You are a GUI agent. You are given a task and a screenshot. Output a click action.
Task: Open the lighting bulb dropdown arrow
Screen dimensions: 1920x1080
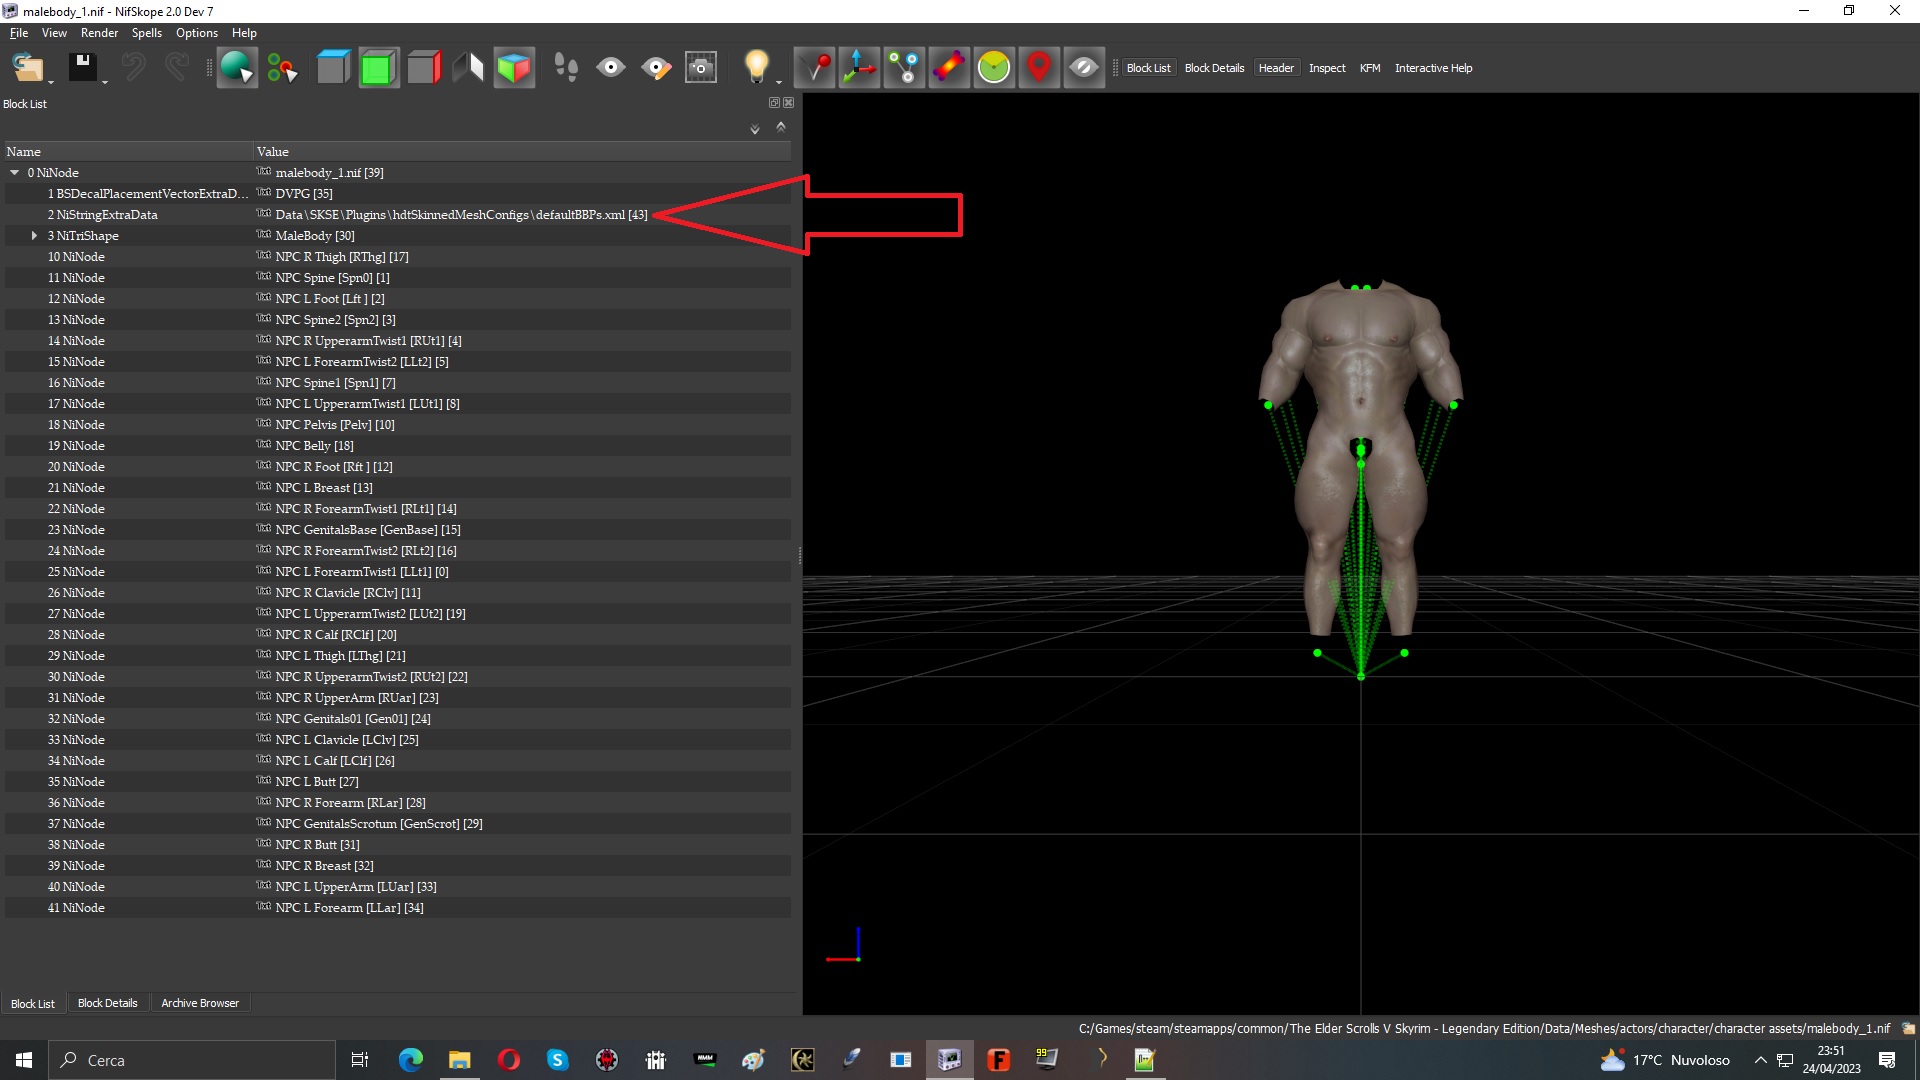778,82
